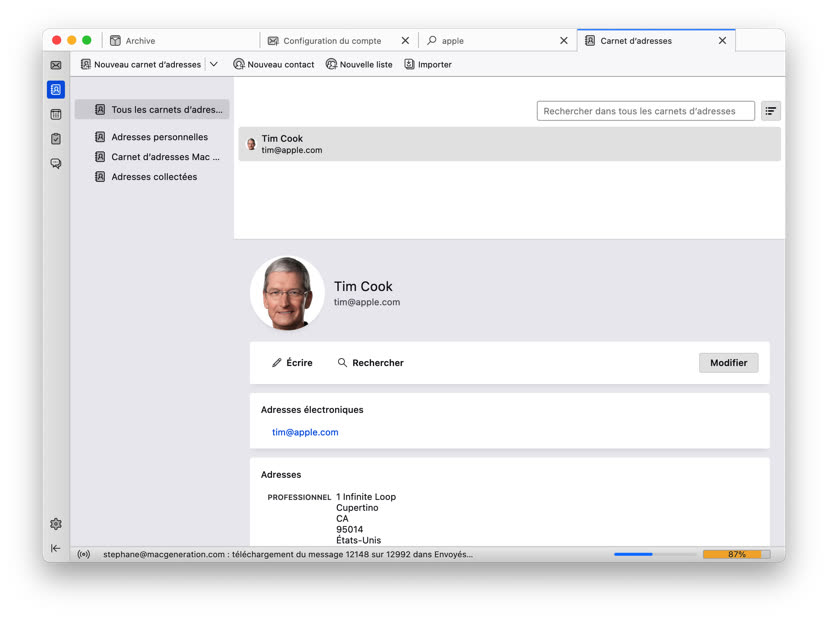
Task: Select the Address Book sidebar icon
Action: [55, 89]
